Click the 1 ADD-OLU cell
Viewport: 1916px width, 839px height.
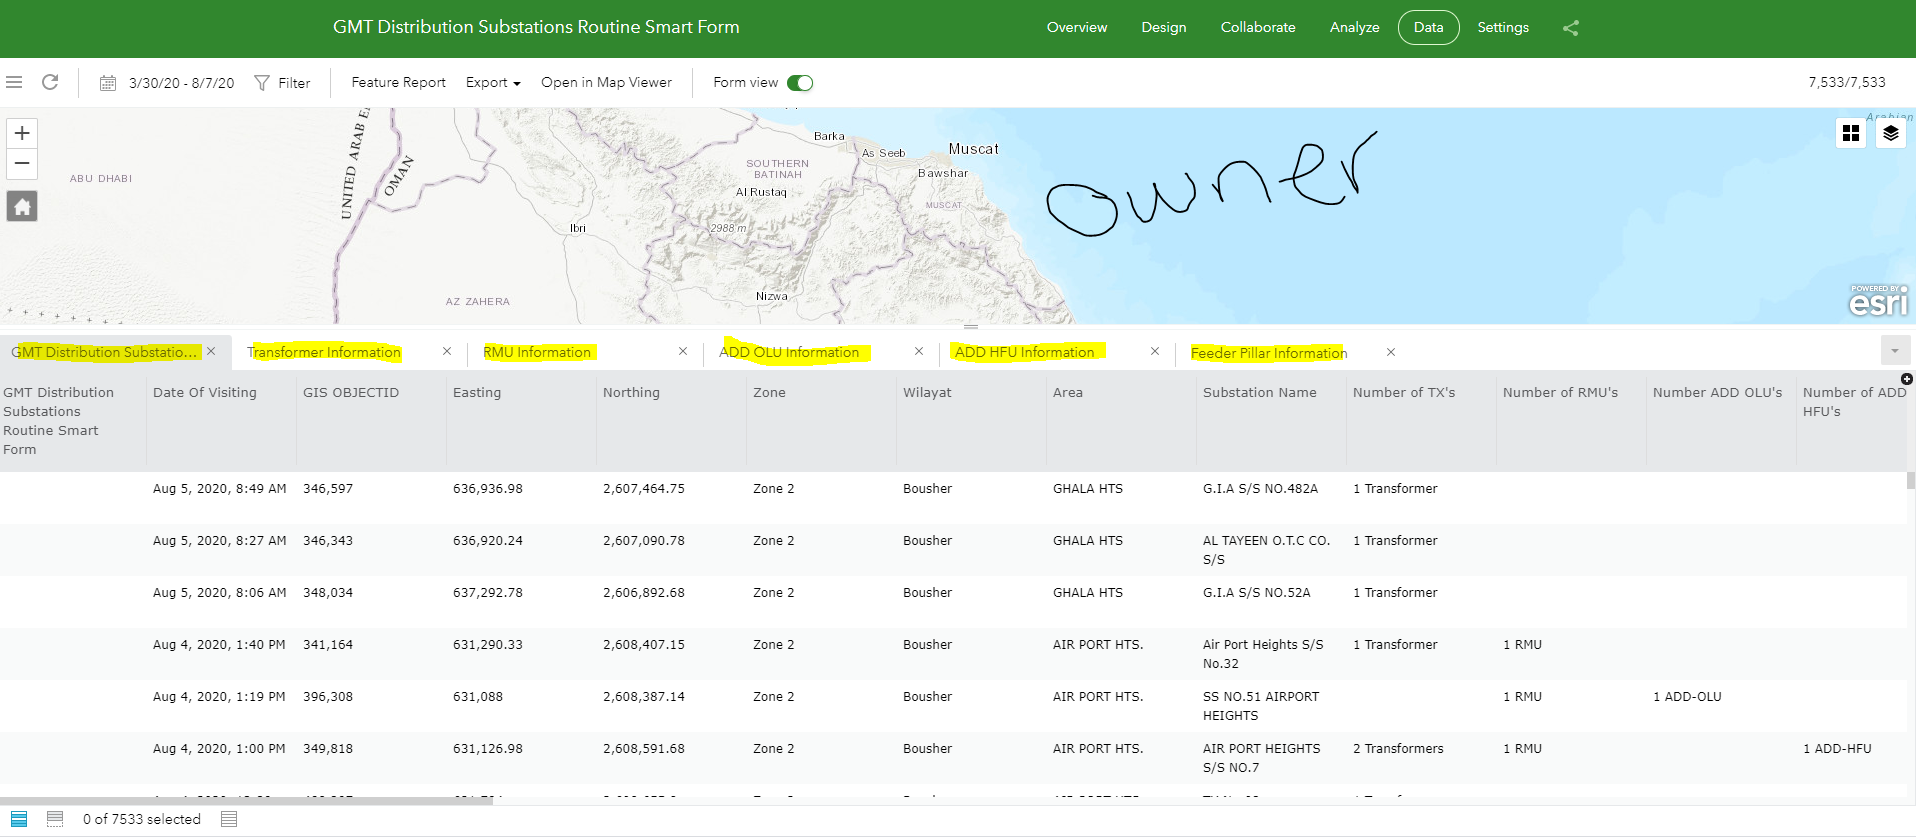click(1687, 697)
